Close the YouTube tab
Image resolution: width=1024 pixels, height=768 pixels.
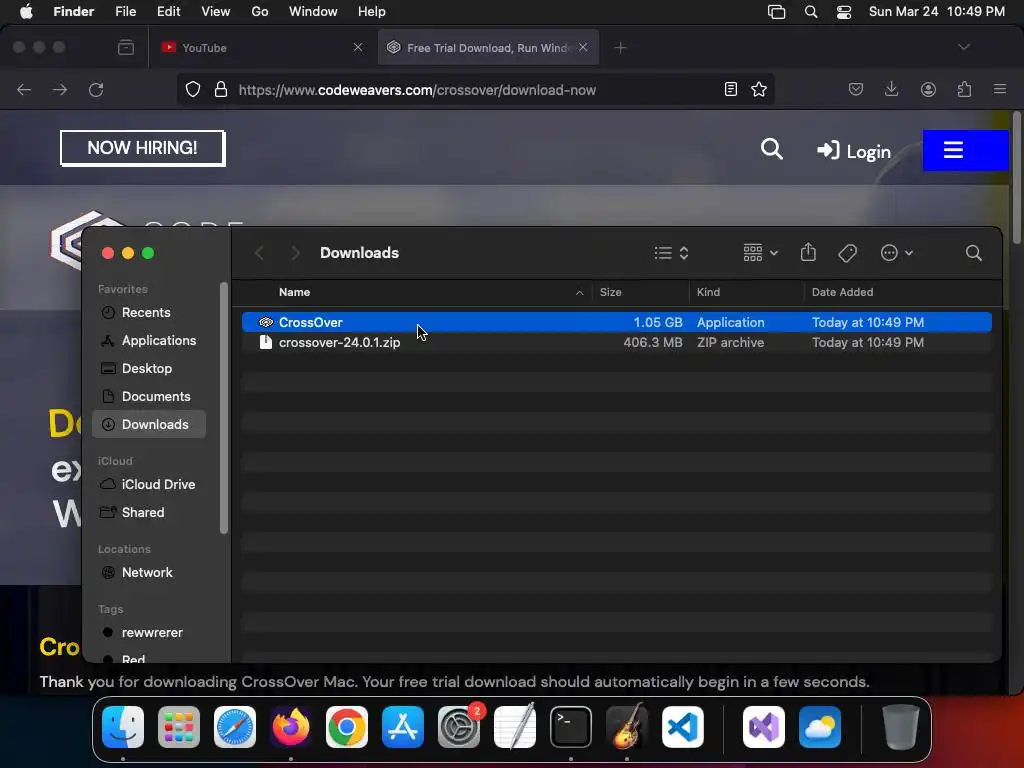click(358, 47)
